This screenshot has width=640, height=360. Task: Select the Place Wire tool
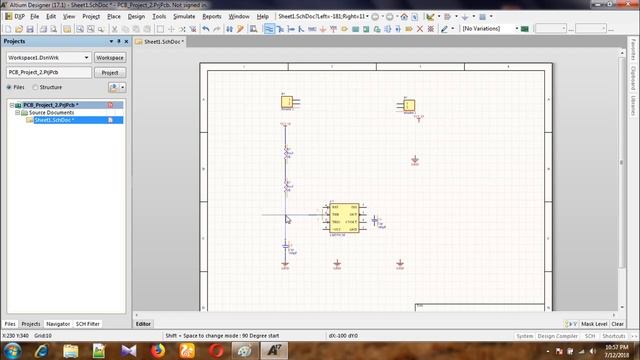269,29
